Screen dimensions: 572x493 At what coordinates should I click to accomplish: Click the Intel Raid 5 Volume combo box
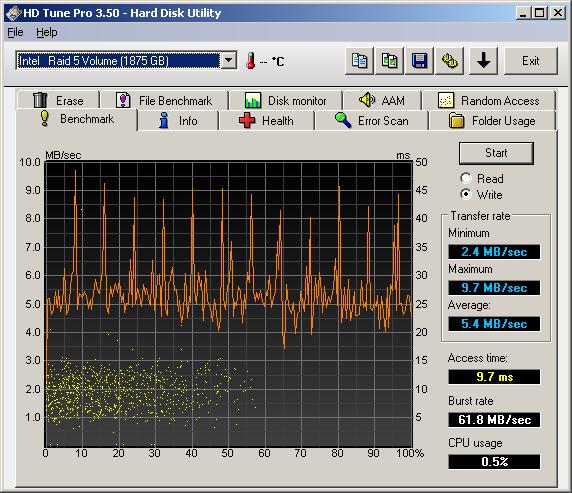coord(126,61)
